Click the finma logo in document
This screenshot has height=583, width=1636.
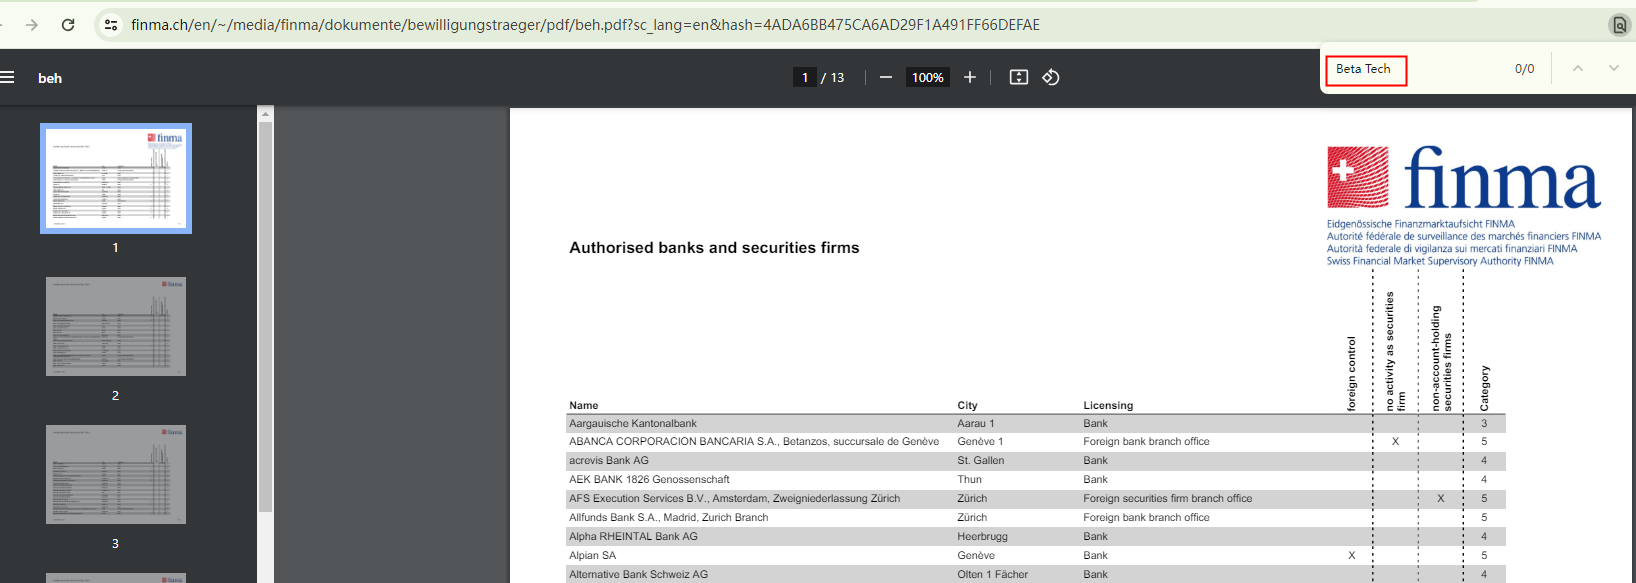click(1463, 179)
